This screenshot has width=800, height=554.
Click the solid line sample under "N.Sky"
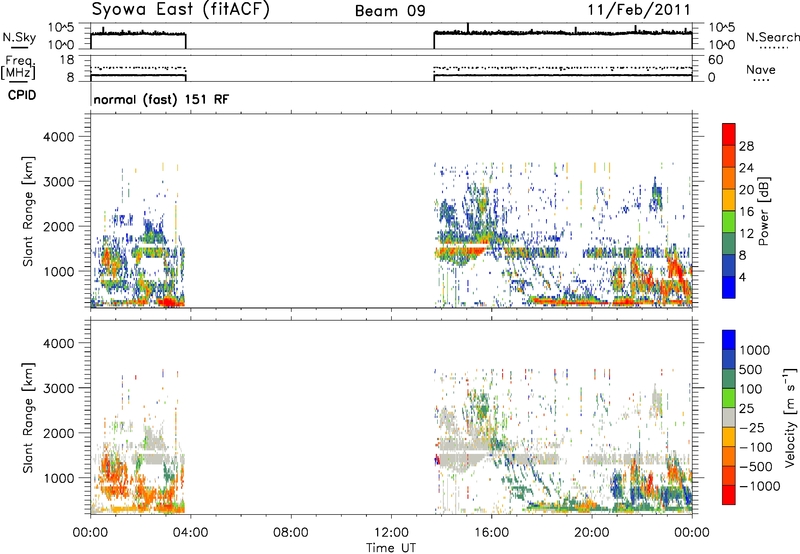(19, 47)
